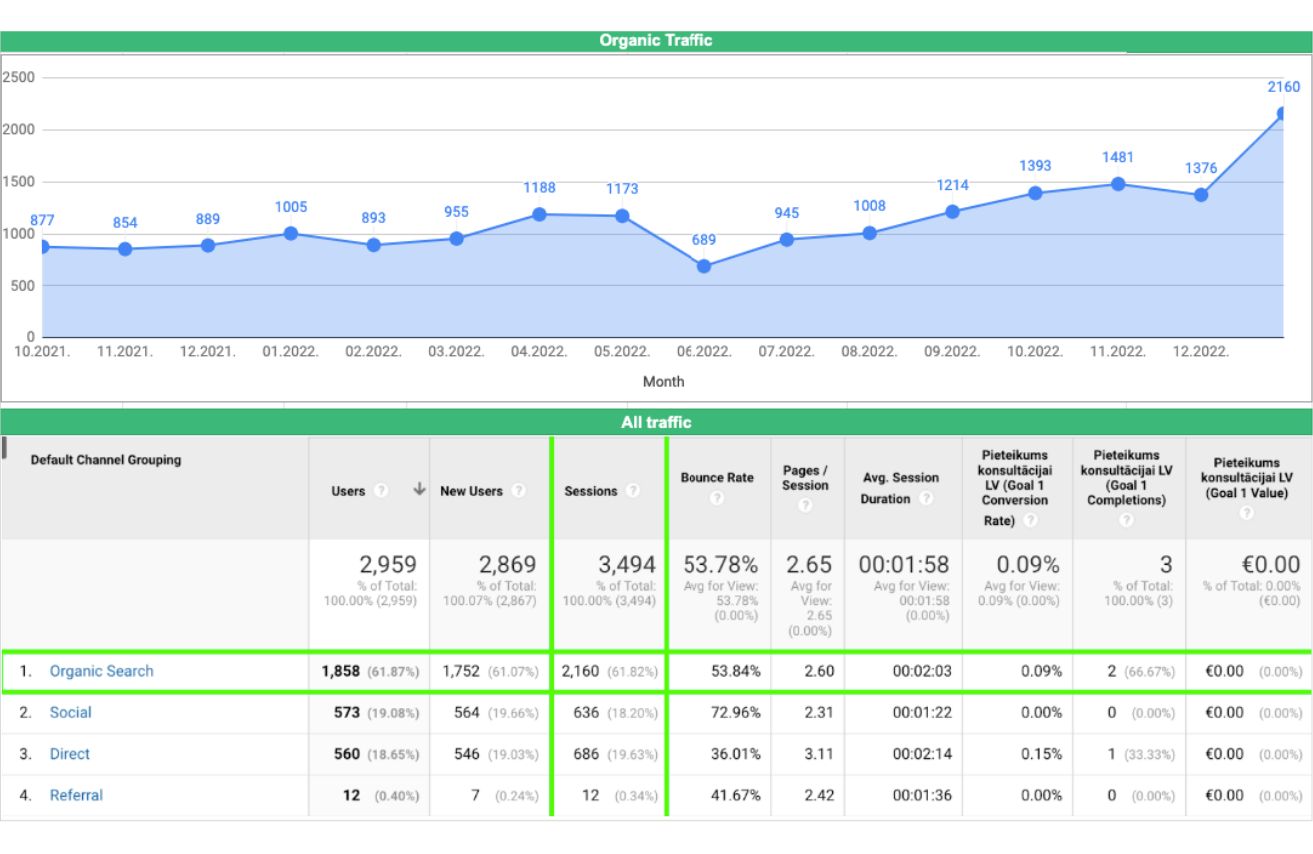Click help icon for Goal 1 Completions
Image resolution: width=1313 pixels, height=854 pixels.
point(1127,520)
